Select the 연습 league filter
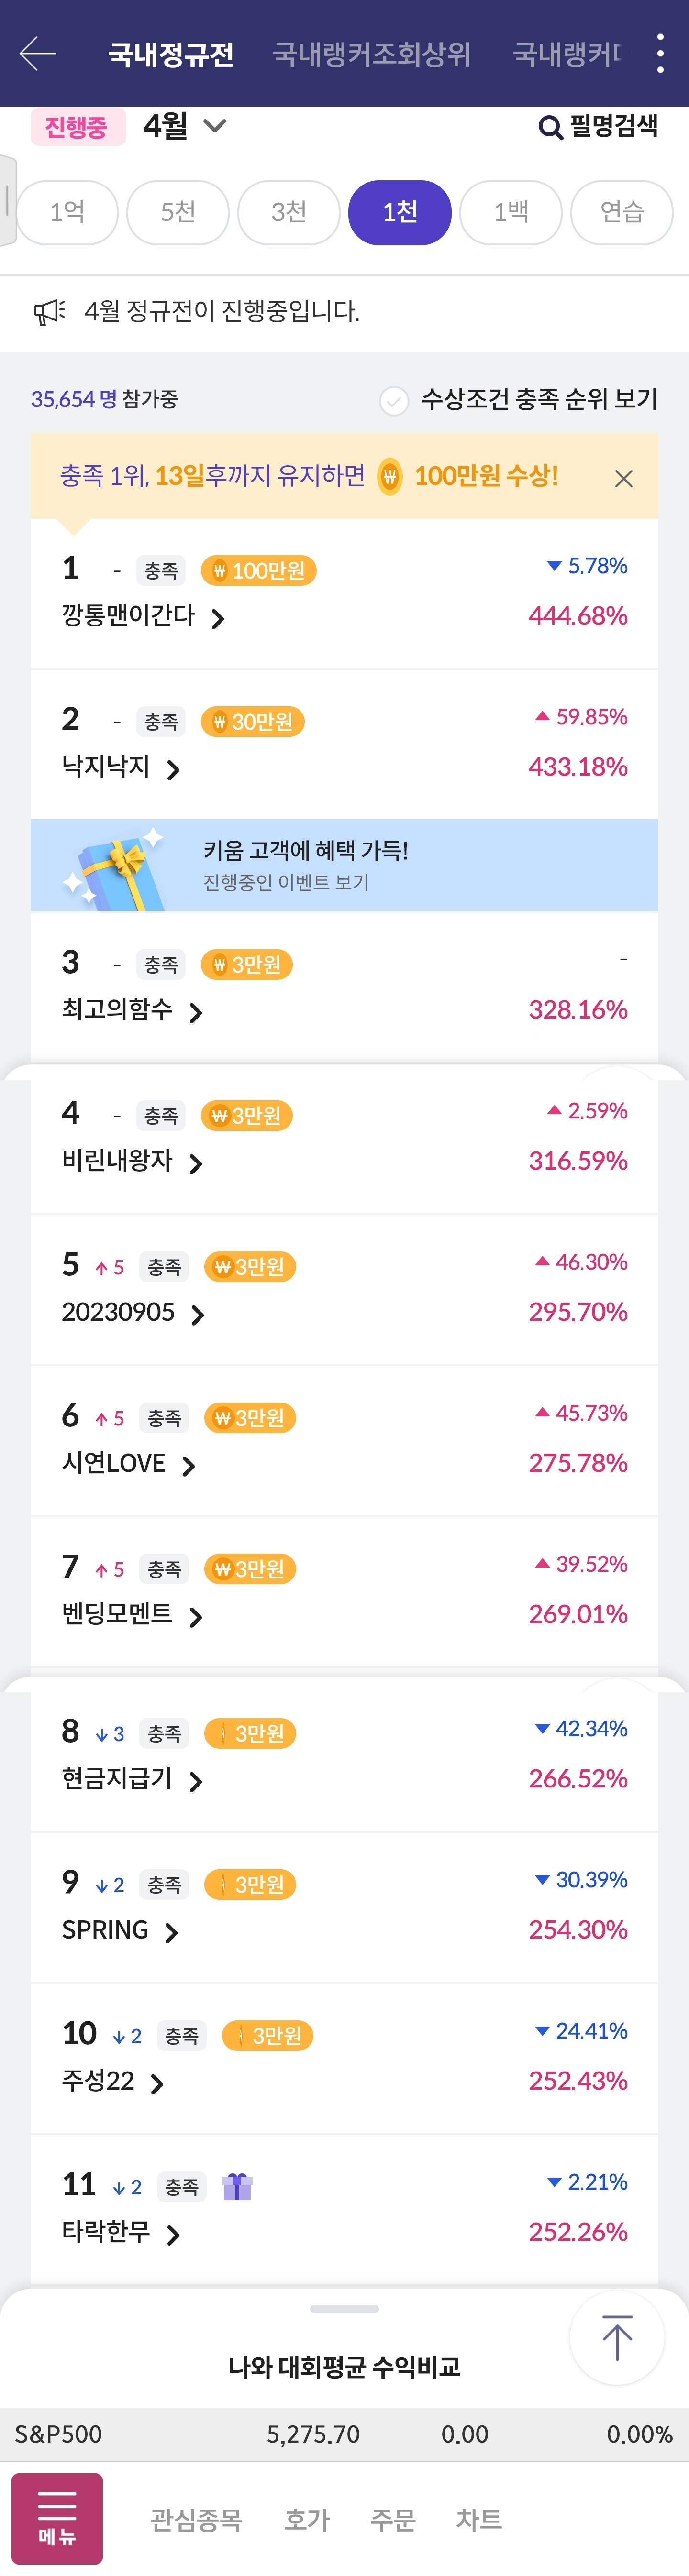Viewport: 689px width, 2576px height. 621,212
